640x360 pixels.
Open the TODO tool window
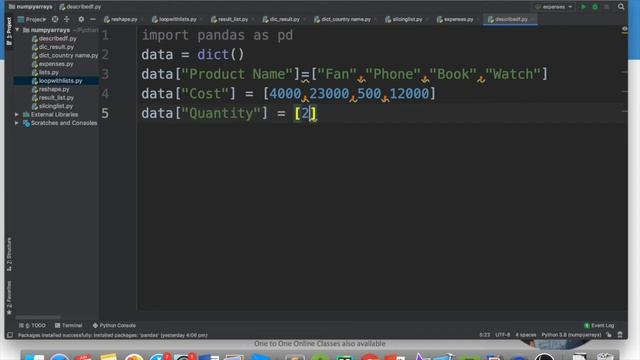pyautogui.click(x=32, y=325)
